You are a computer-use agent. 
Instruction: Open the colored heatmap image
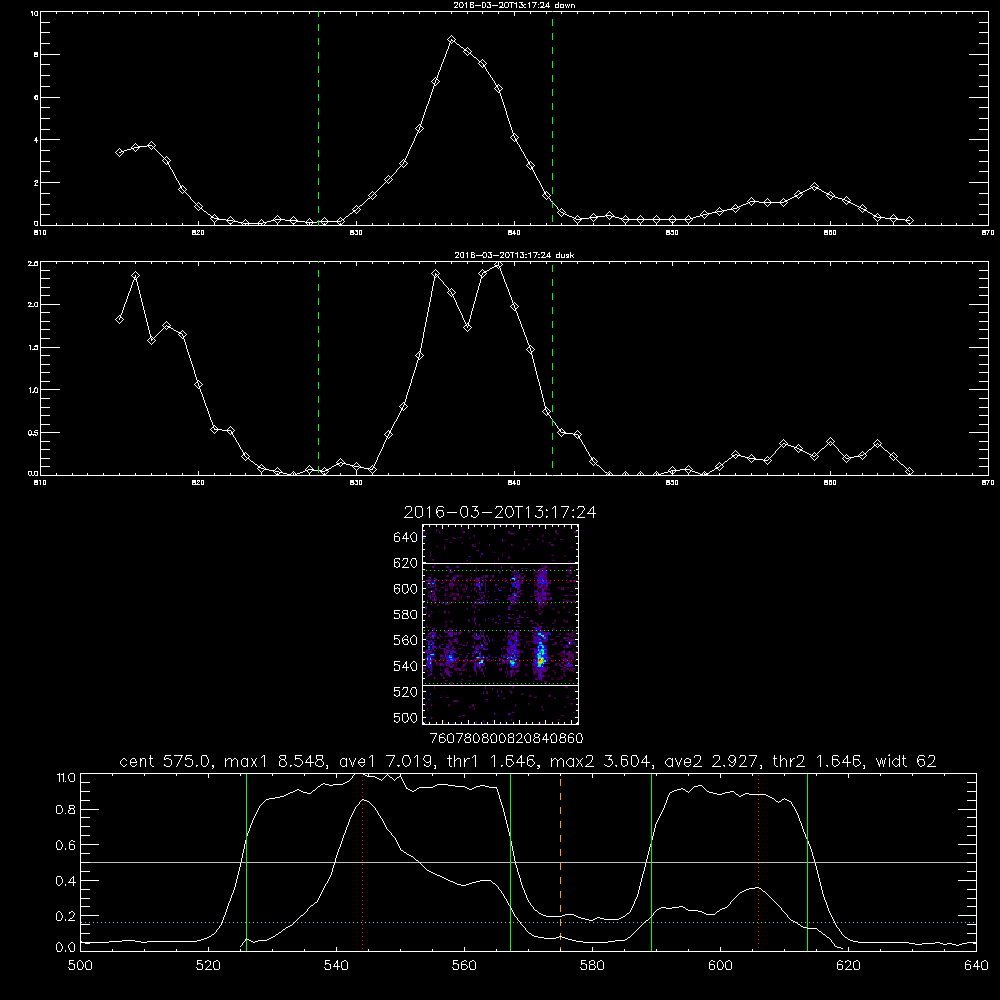(x=501, y=624)
